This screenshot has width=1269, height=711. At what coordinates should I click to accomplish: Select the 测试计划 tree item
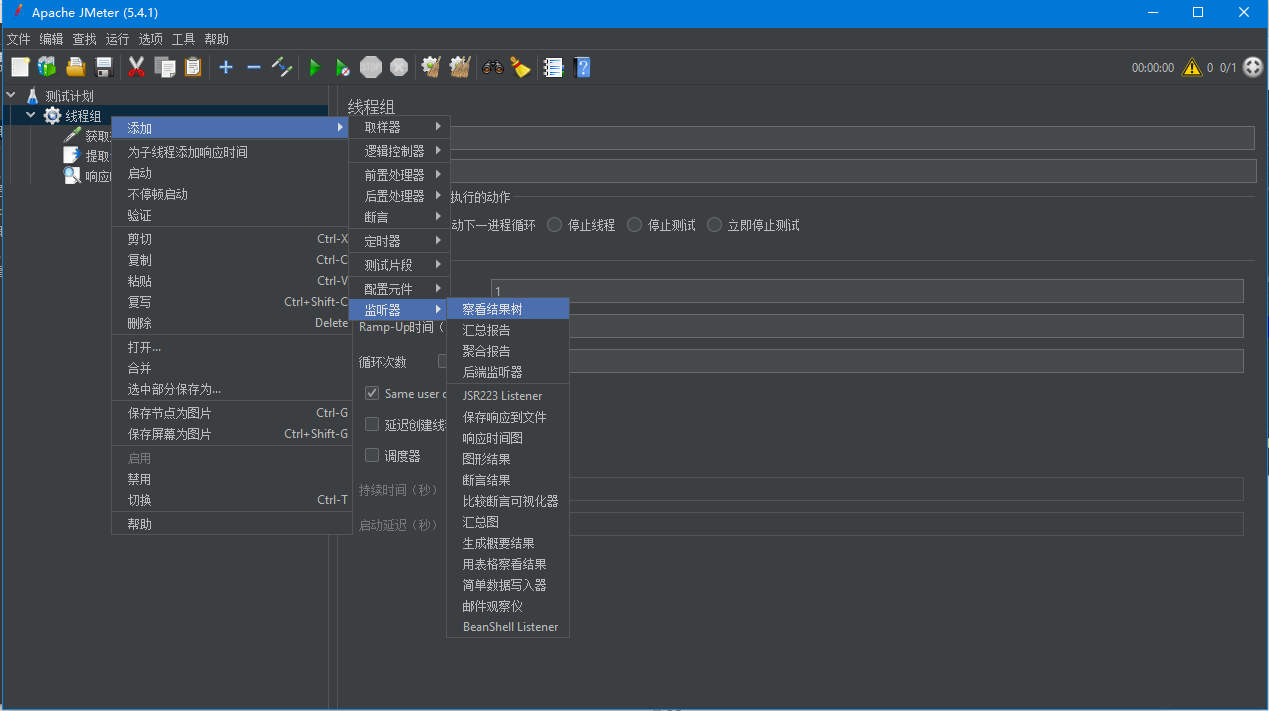[69, 96]
